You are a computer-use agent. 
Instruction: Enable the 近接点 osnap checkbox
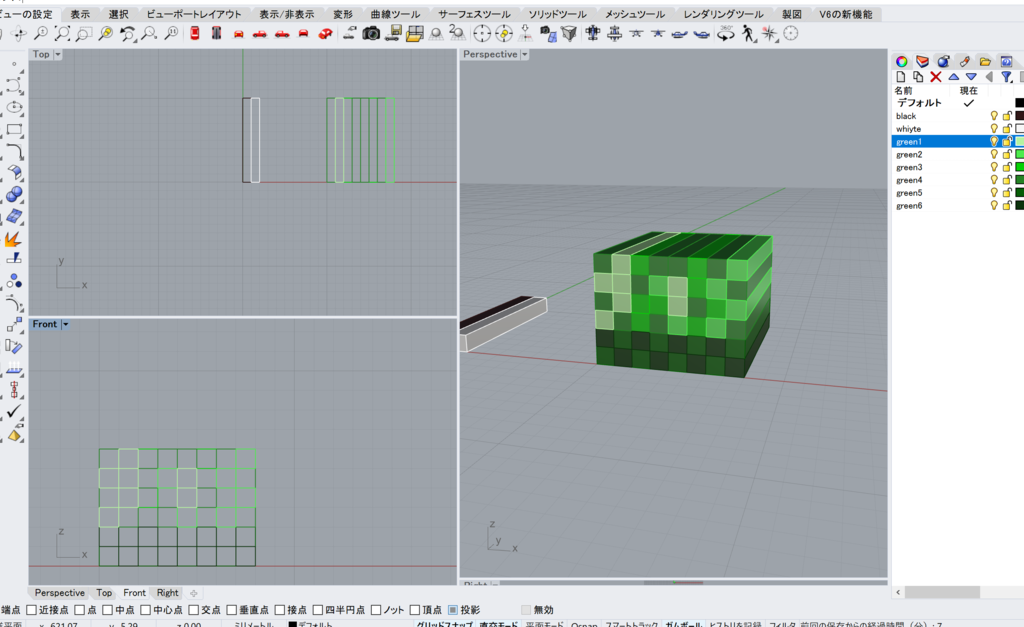pos(31,610)
